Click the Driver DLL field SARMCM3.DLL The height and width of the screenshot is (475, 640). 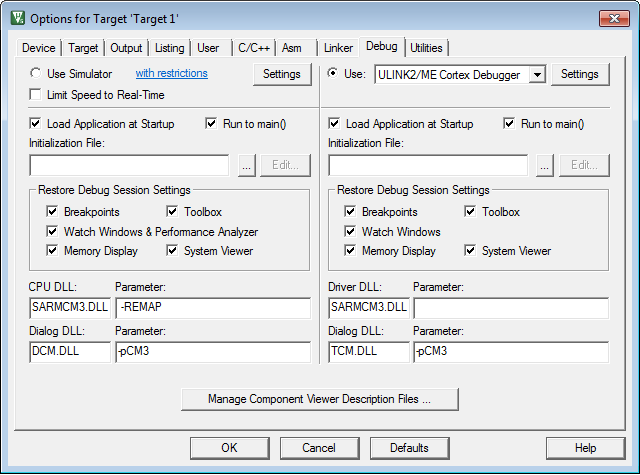pyautogui.click(x=369, y=308)
